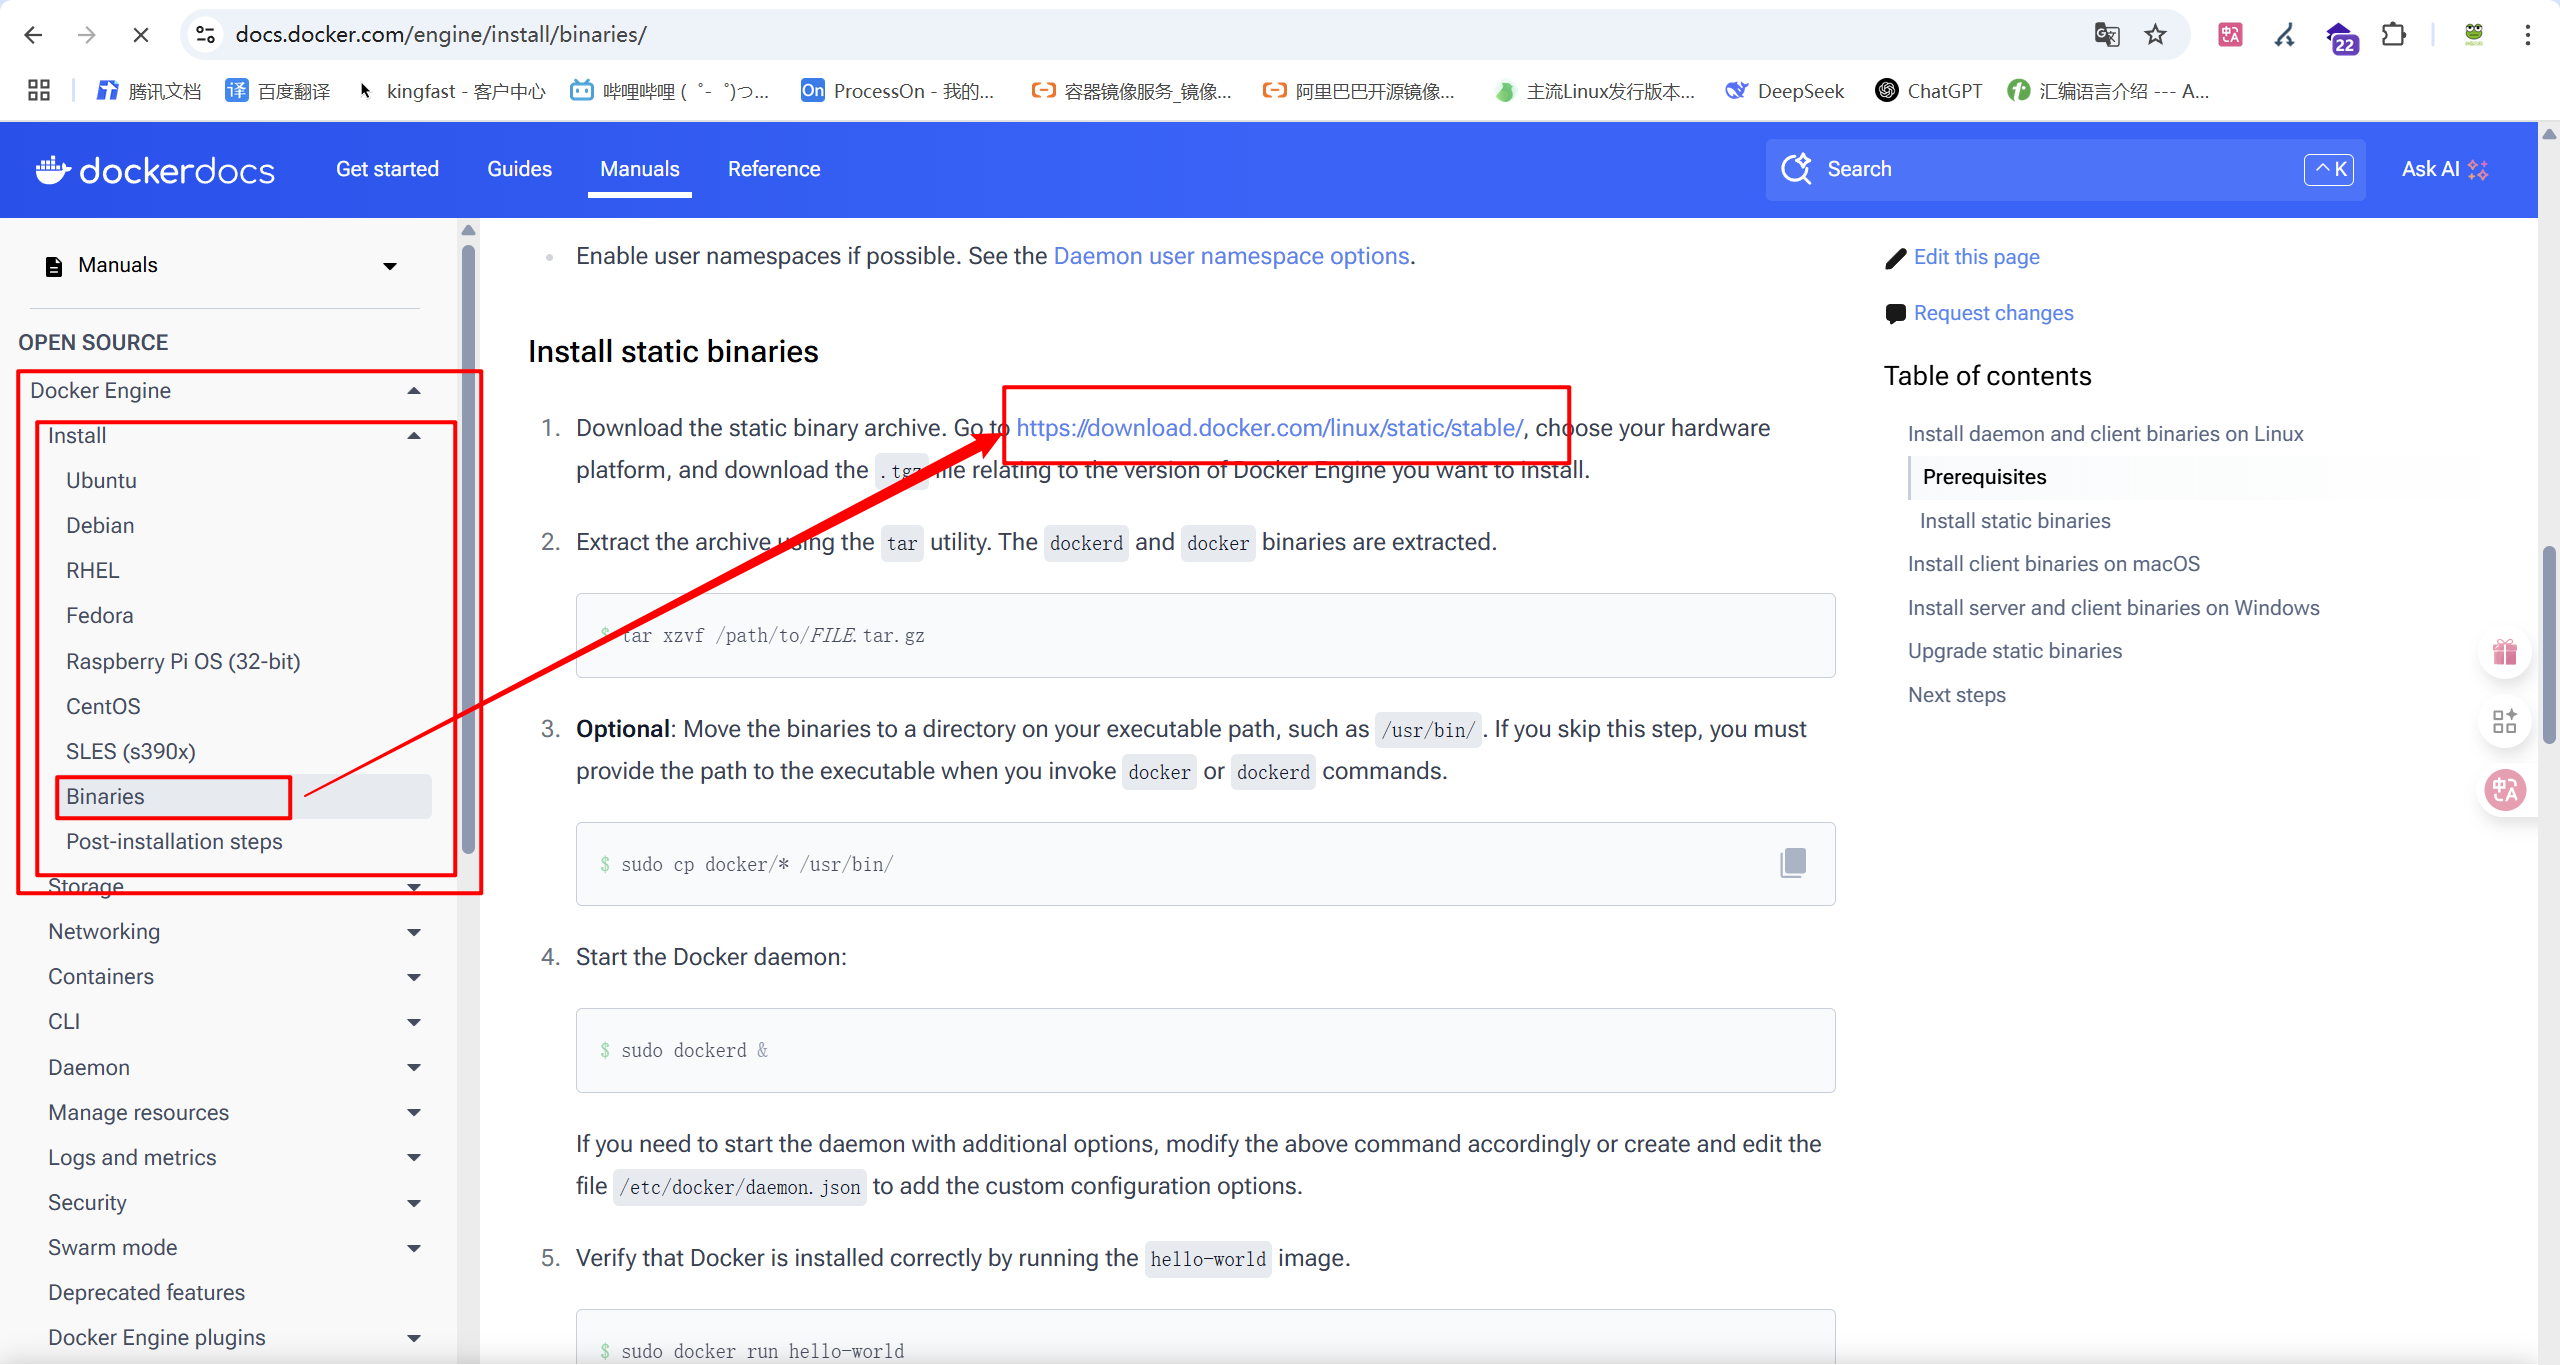Click the docs Search field
This screenshot has height=1365, width=2560.
tap(2065, 169)
